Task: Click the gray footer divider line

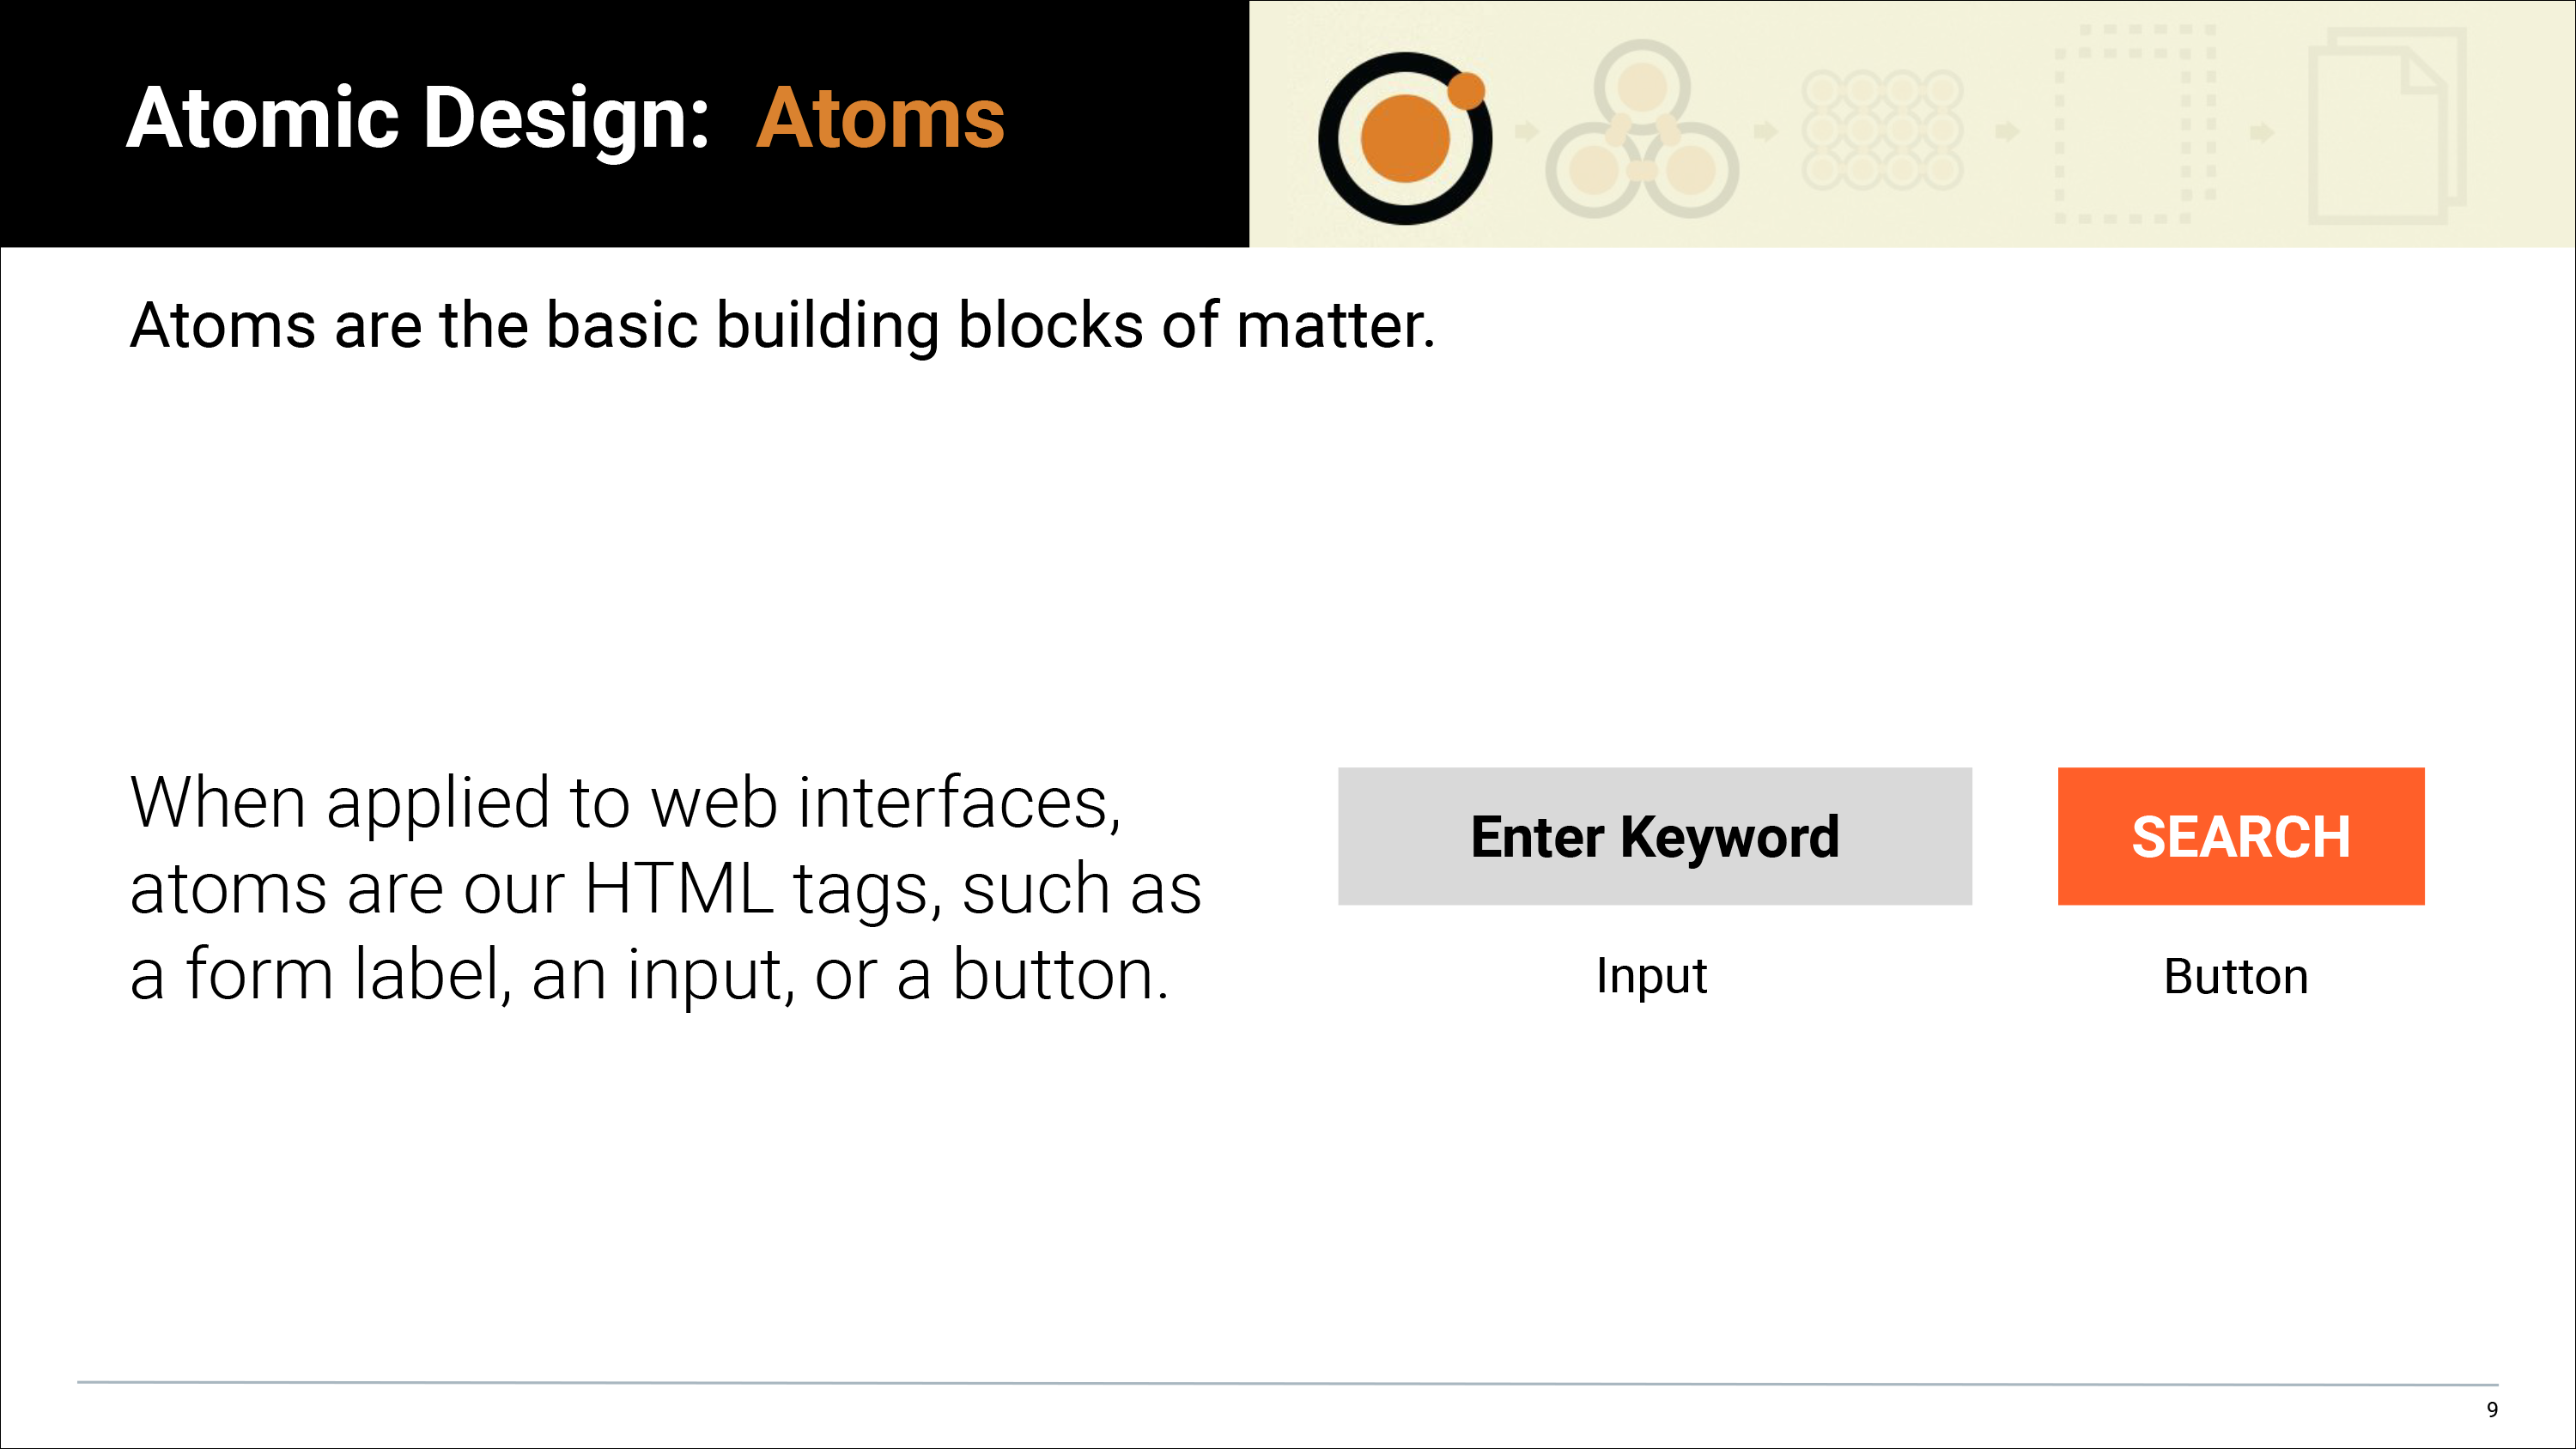Action: point(1287,1383)
